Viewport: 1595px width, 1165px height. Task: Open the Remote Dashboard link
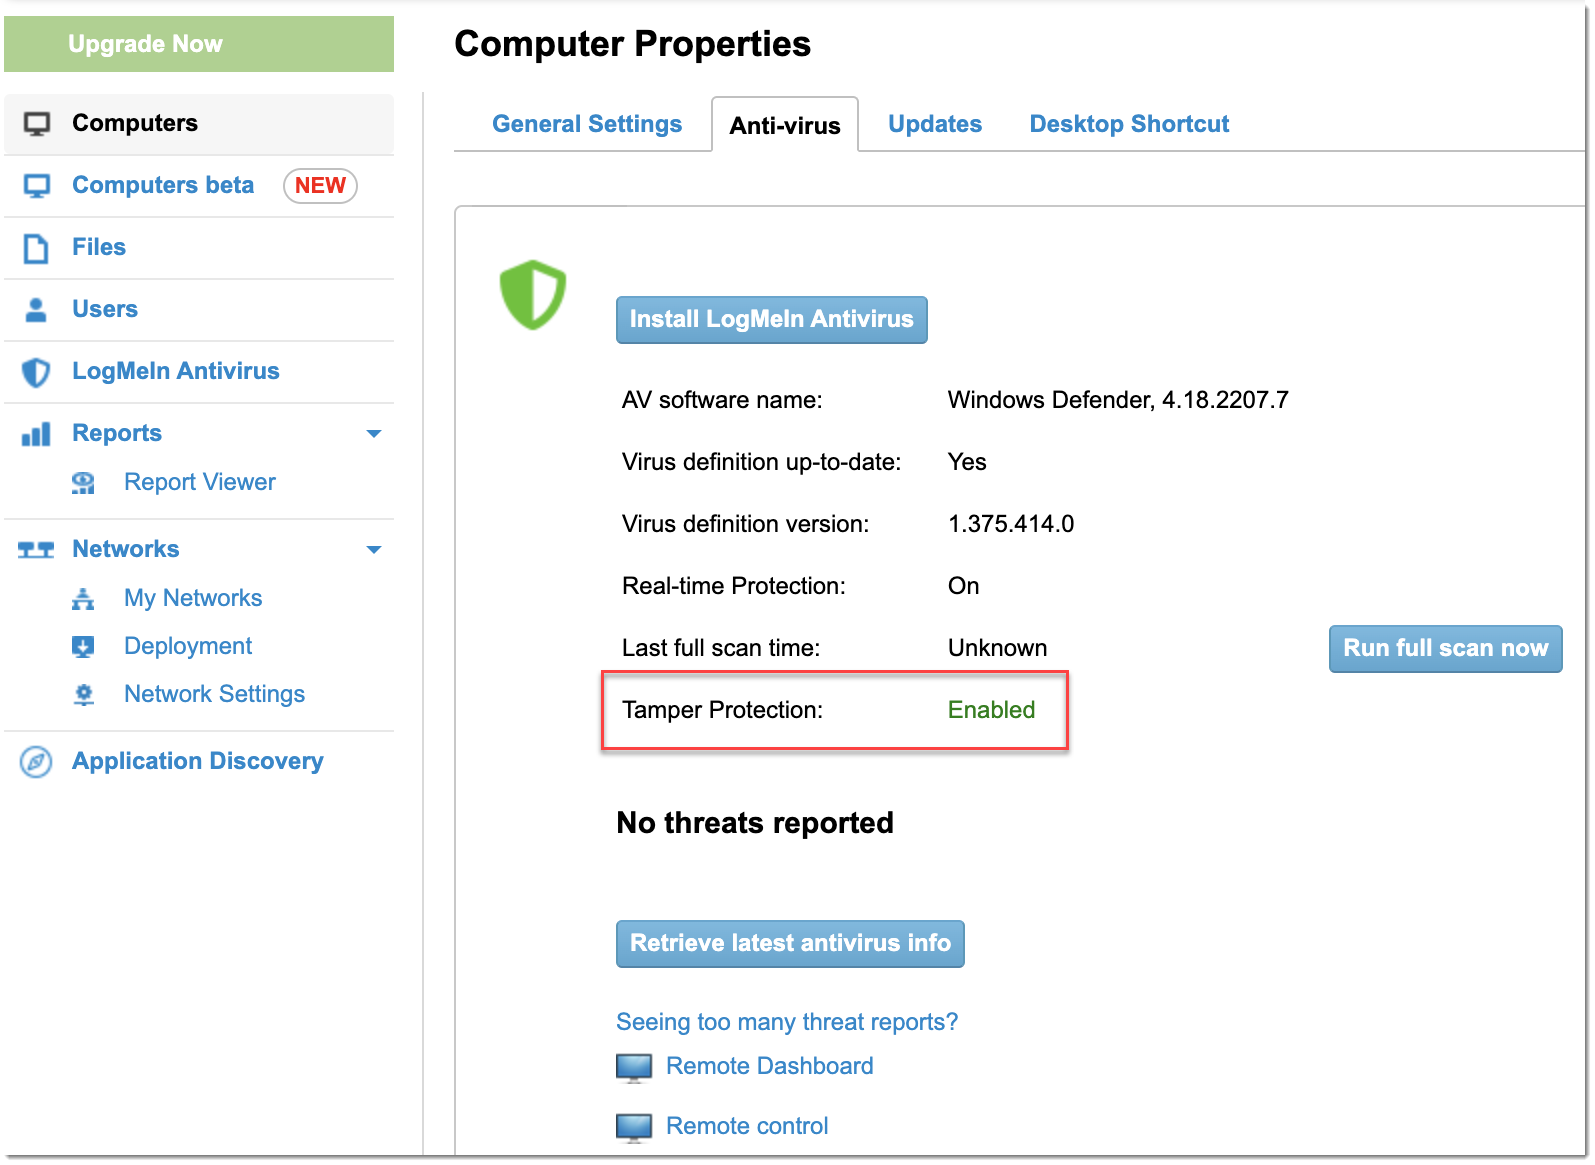click(770, 1066)
